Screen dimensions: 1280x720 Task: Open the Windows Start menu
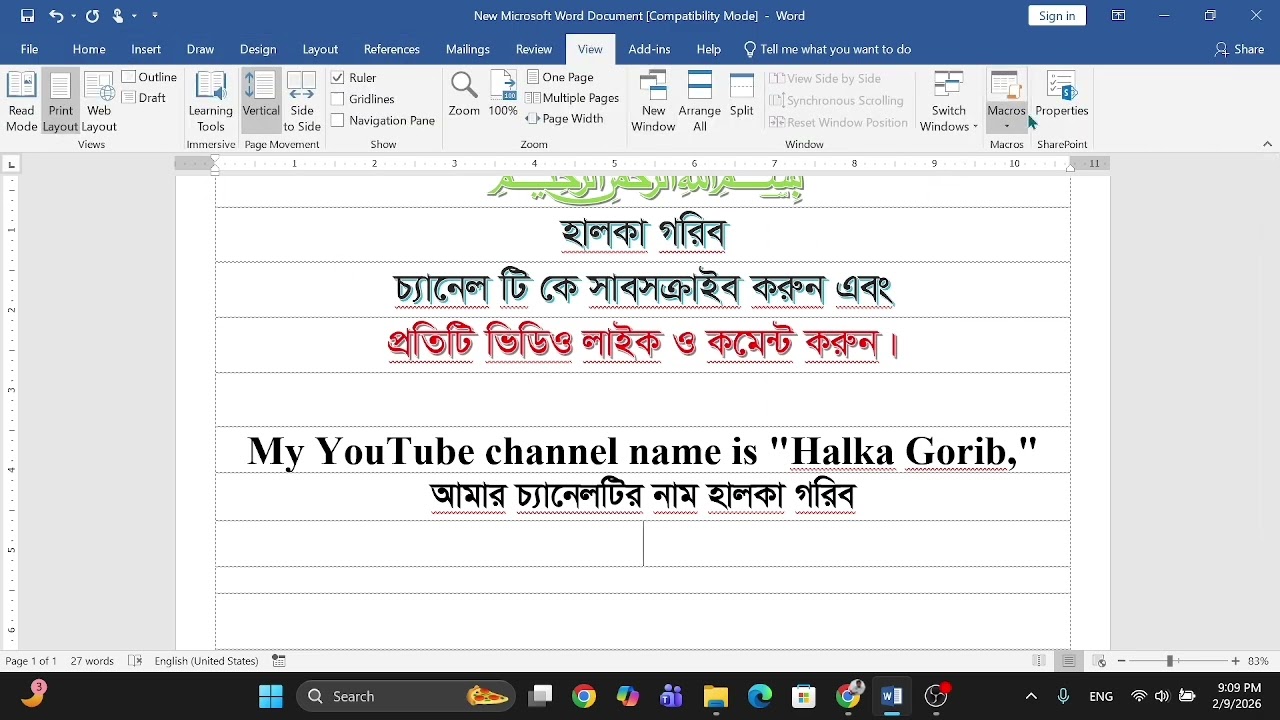[271, 696]
